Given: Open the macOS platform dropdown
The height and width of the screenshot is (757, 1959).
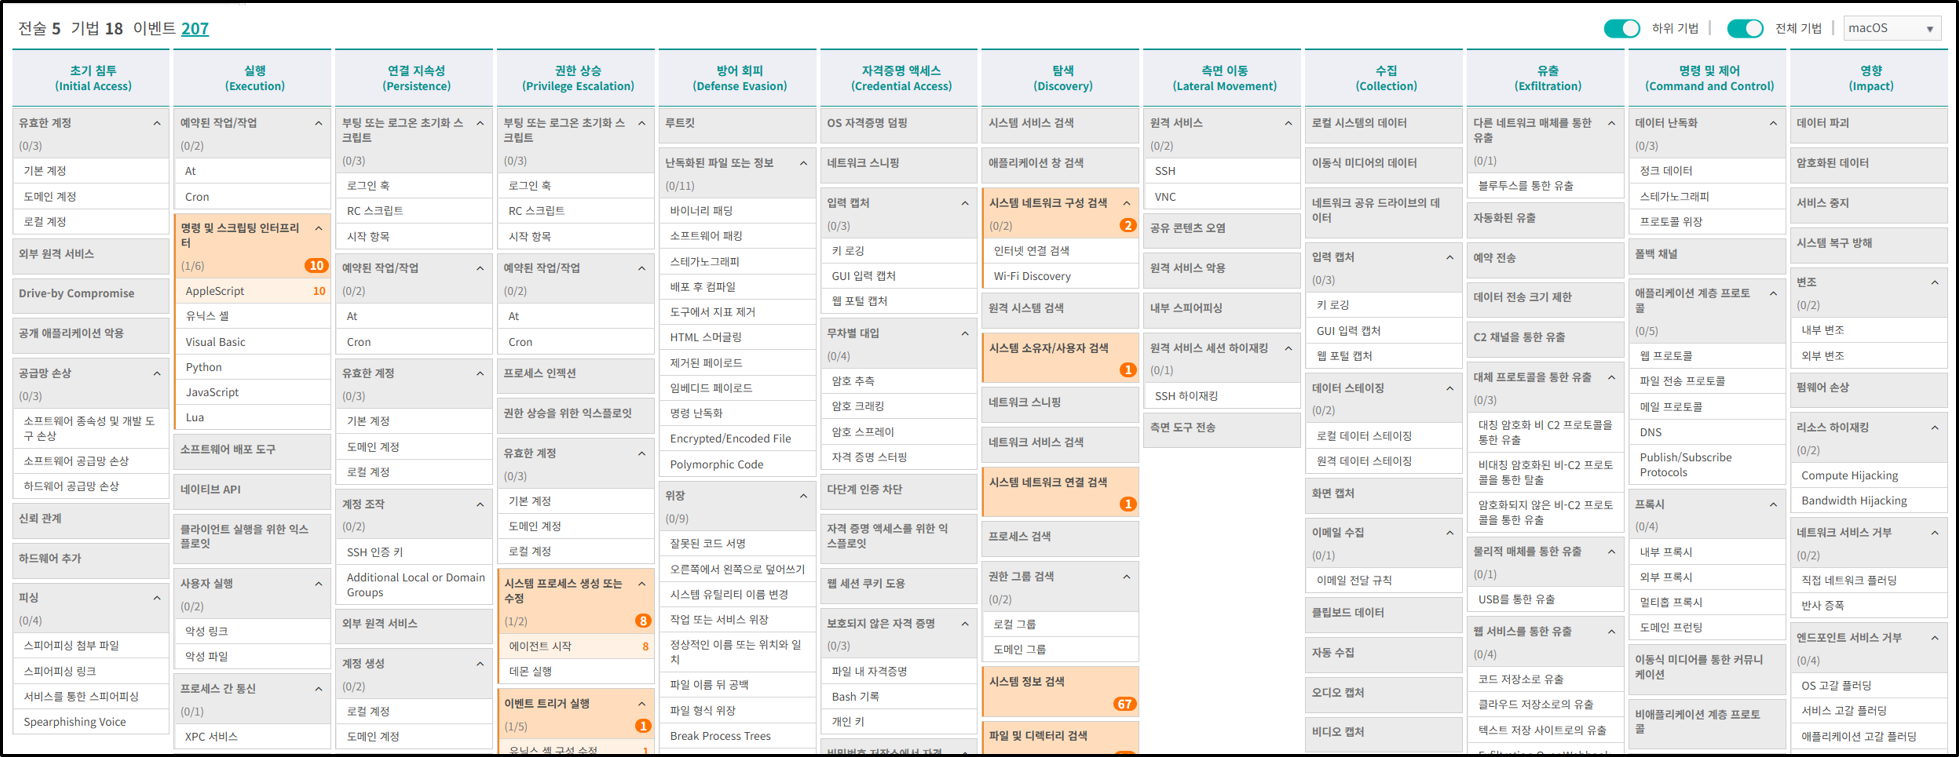Looking at the screenshot, I should coord(1891,28).
